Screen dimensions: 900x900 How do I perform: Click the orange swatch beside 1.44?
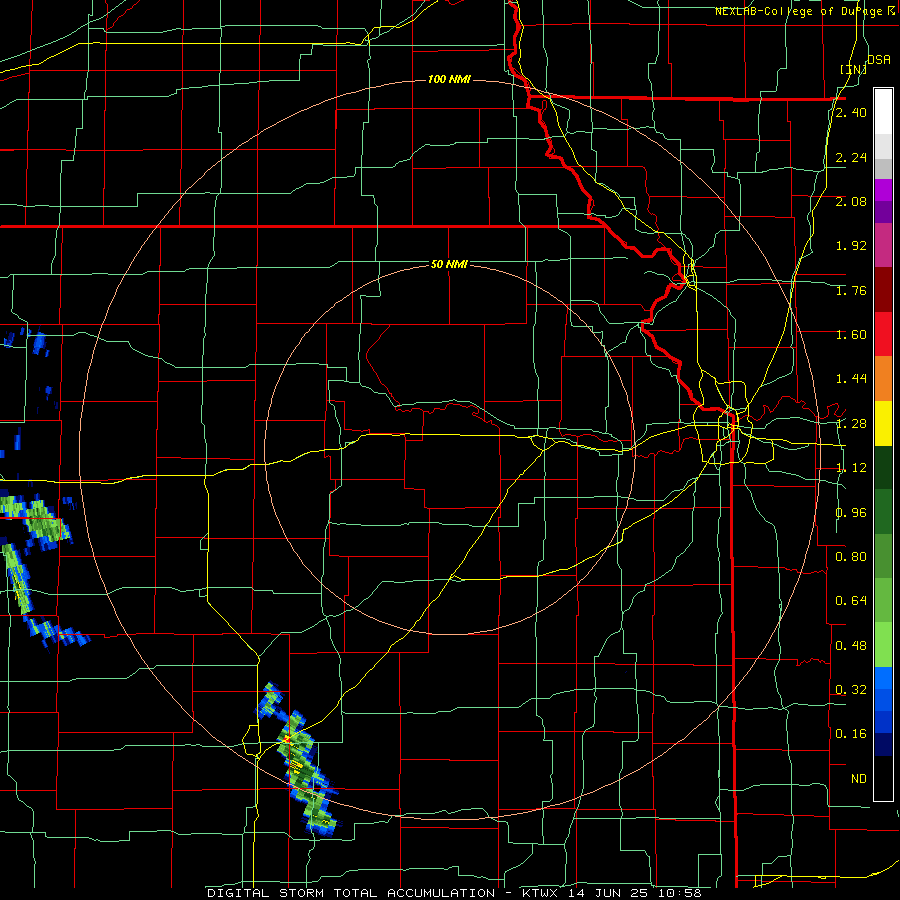tap(883, 379)
